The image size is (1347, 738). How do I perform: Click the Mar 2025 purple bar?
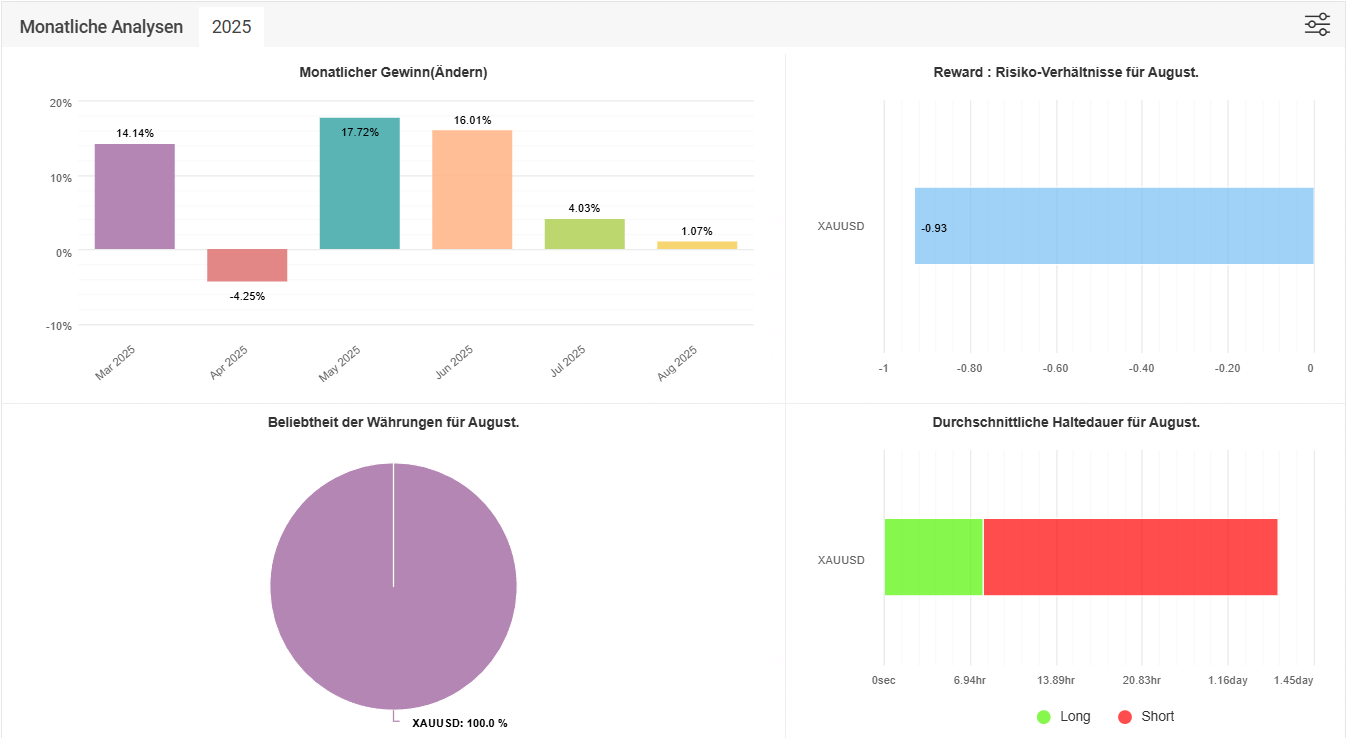point(135,197)
